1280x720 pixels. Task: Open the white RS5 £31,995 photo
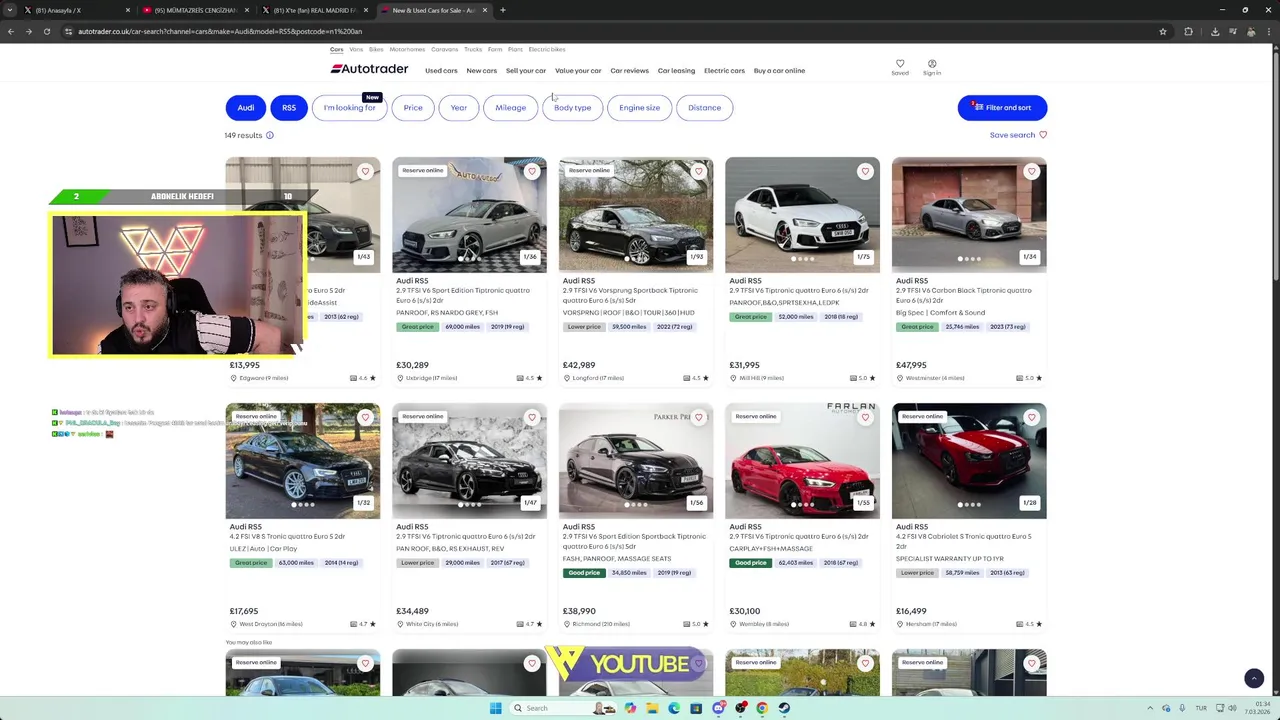(x=802, y=215)
